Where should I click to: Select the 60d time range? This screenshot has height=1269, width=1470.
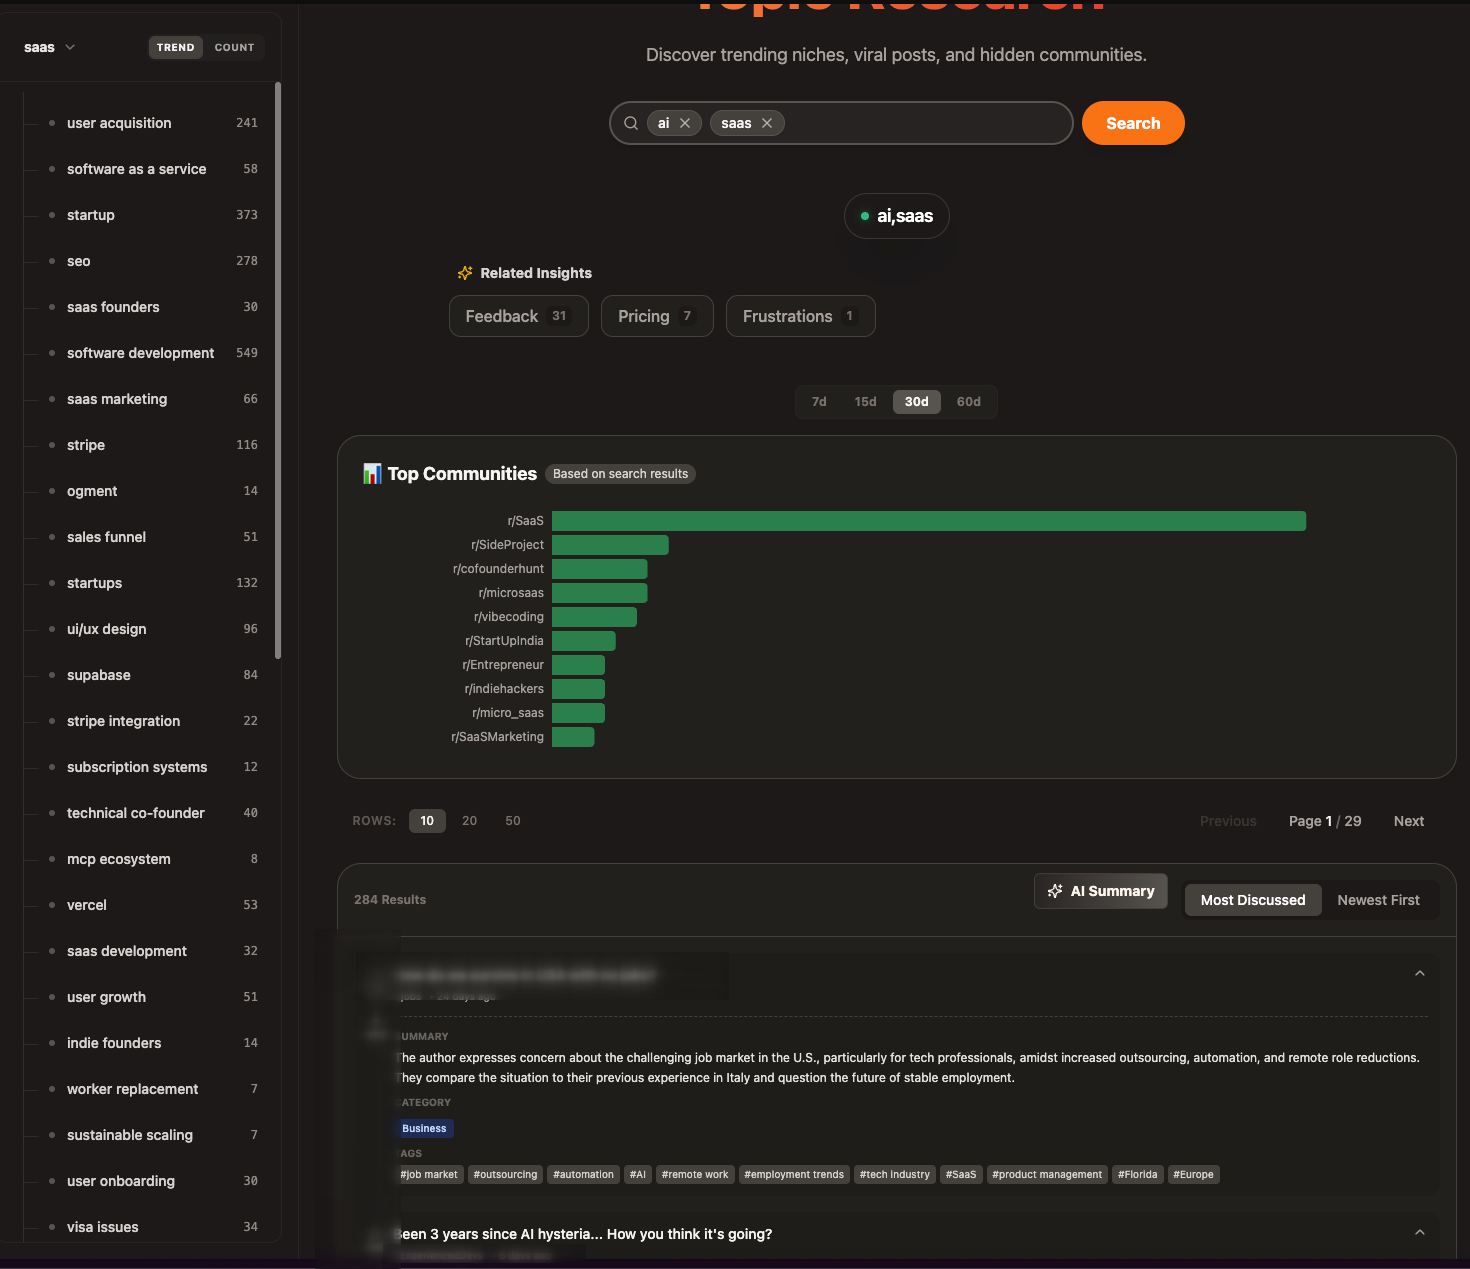(x=968, y=402)
